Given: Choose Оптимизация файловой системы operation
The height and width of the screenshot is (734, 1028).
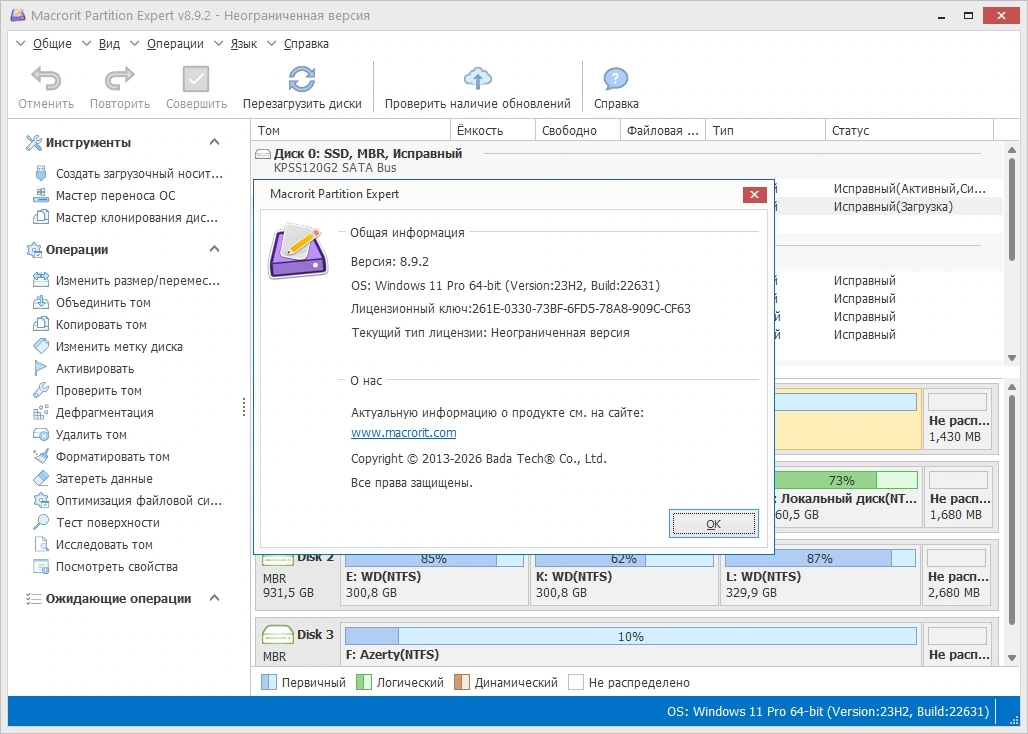Looking at the screenshot, I should click(128, 501).
